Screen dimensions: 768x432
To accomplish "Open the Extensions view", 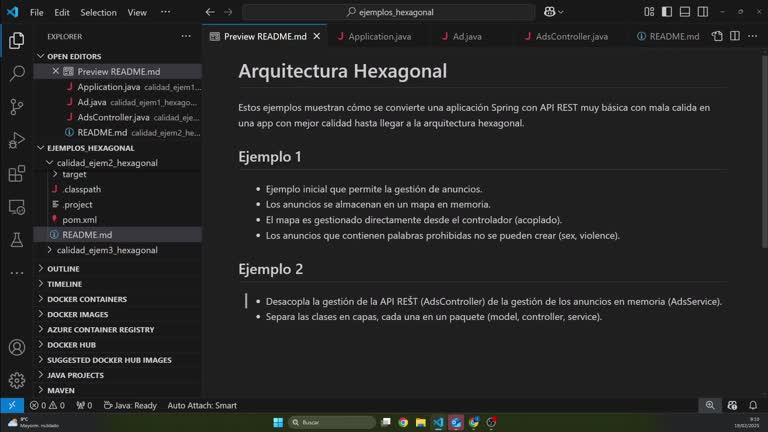I will [17, 173].
